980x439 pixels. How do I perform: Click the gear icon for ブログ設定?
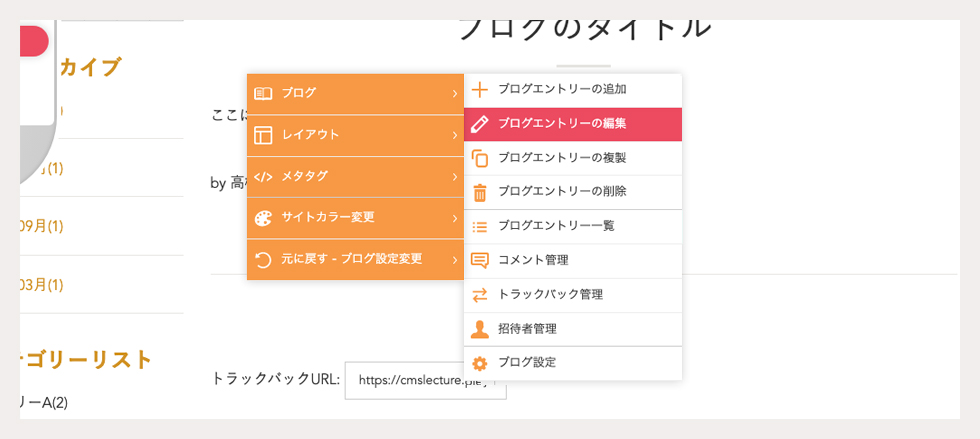479,363
